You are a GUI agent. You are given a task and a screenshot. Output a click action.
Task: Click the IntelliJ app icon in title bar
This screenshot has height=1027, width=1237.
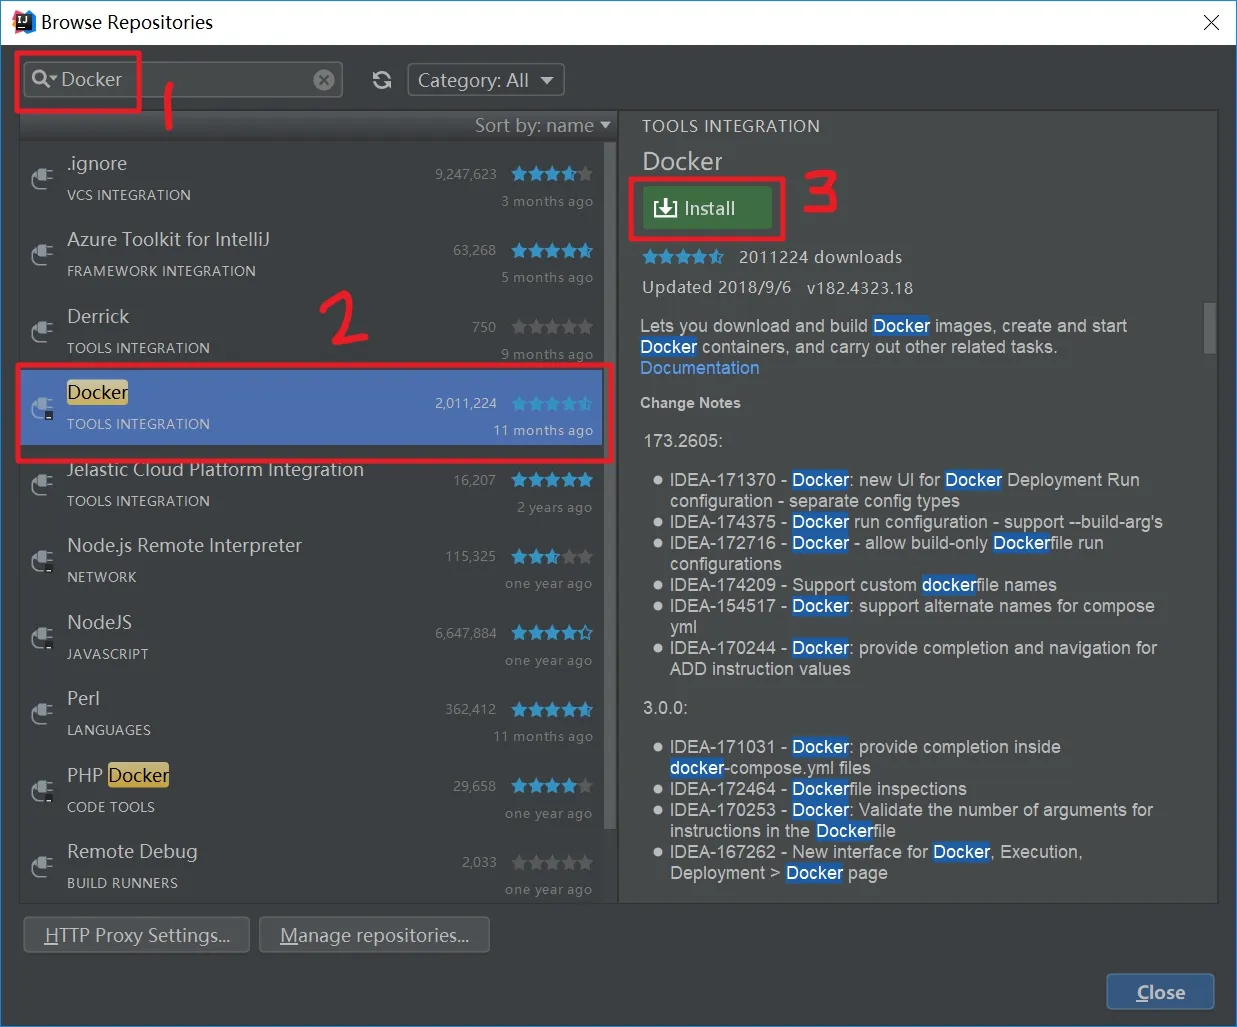tap(23, 22)
